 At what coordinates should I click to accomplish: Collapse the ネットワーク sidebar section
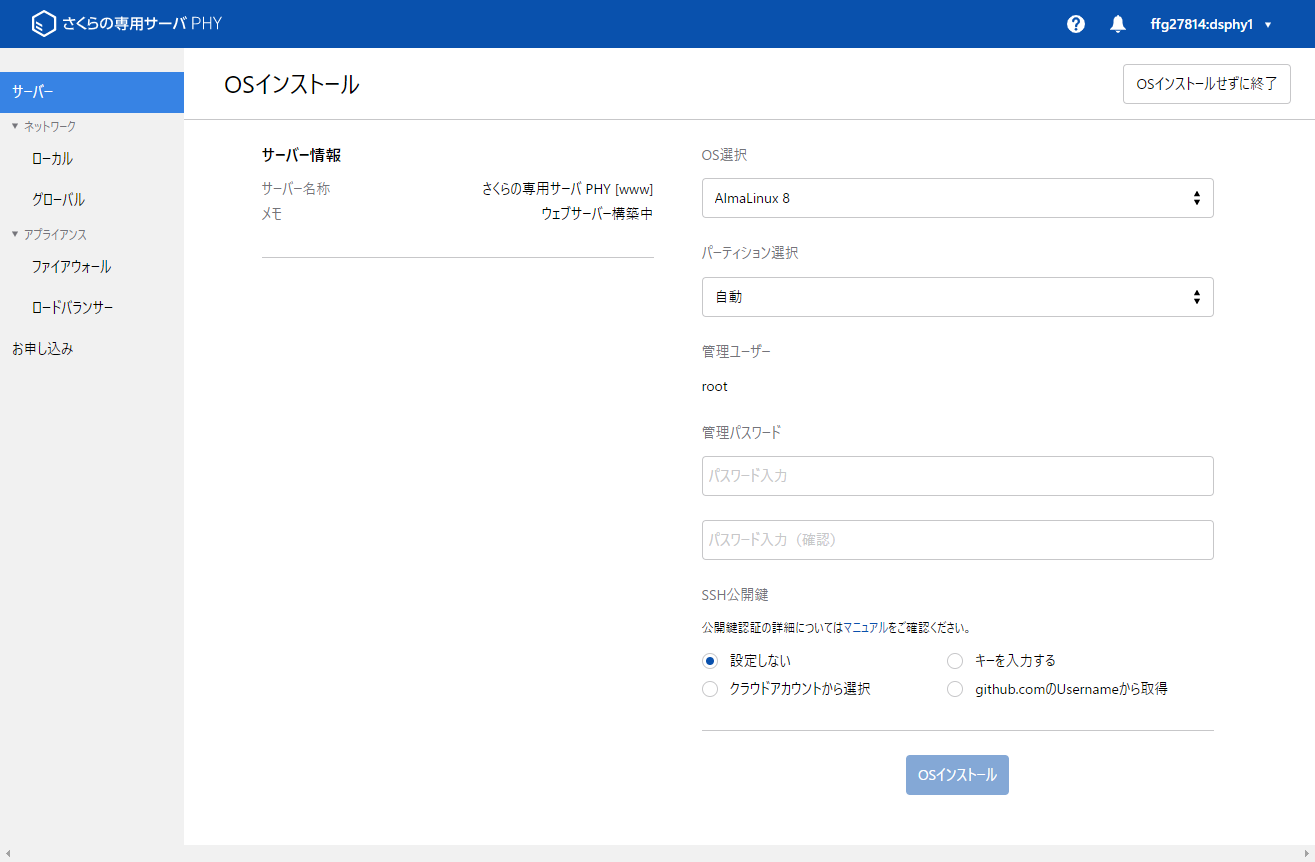tap(15, 126)
